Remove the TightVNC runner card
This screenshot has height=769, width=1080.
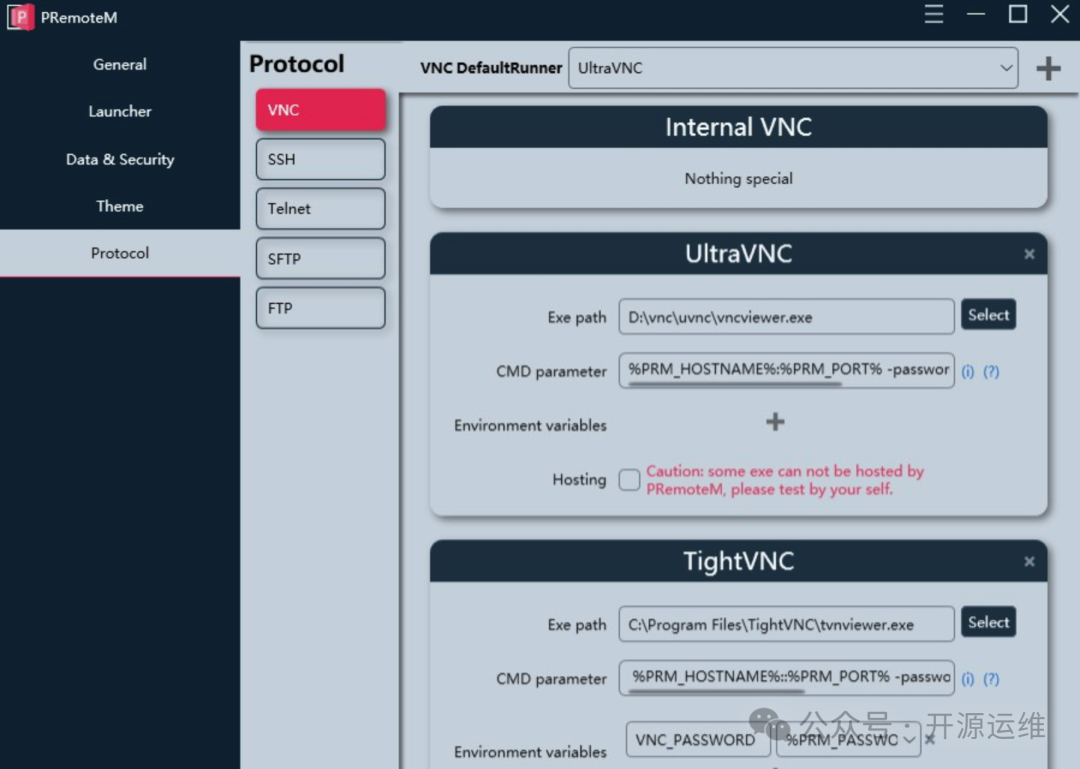[x=1029, y=562]
